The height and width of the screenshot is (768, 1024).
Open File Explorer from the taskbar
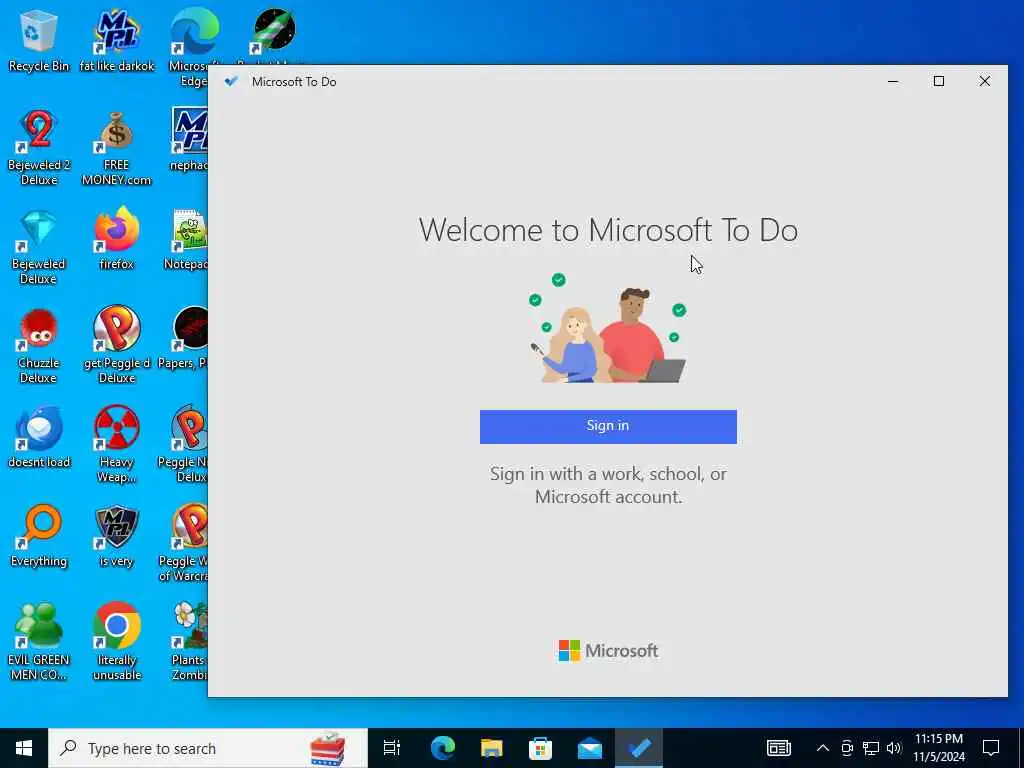[491, 748]
